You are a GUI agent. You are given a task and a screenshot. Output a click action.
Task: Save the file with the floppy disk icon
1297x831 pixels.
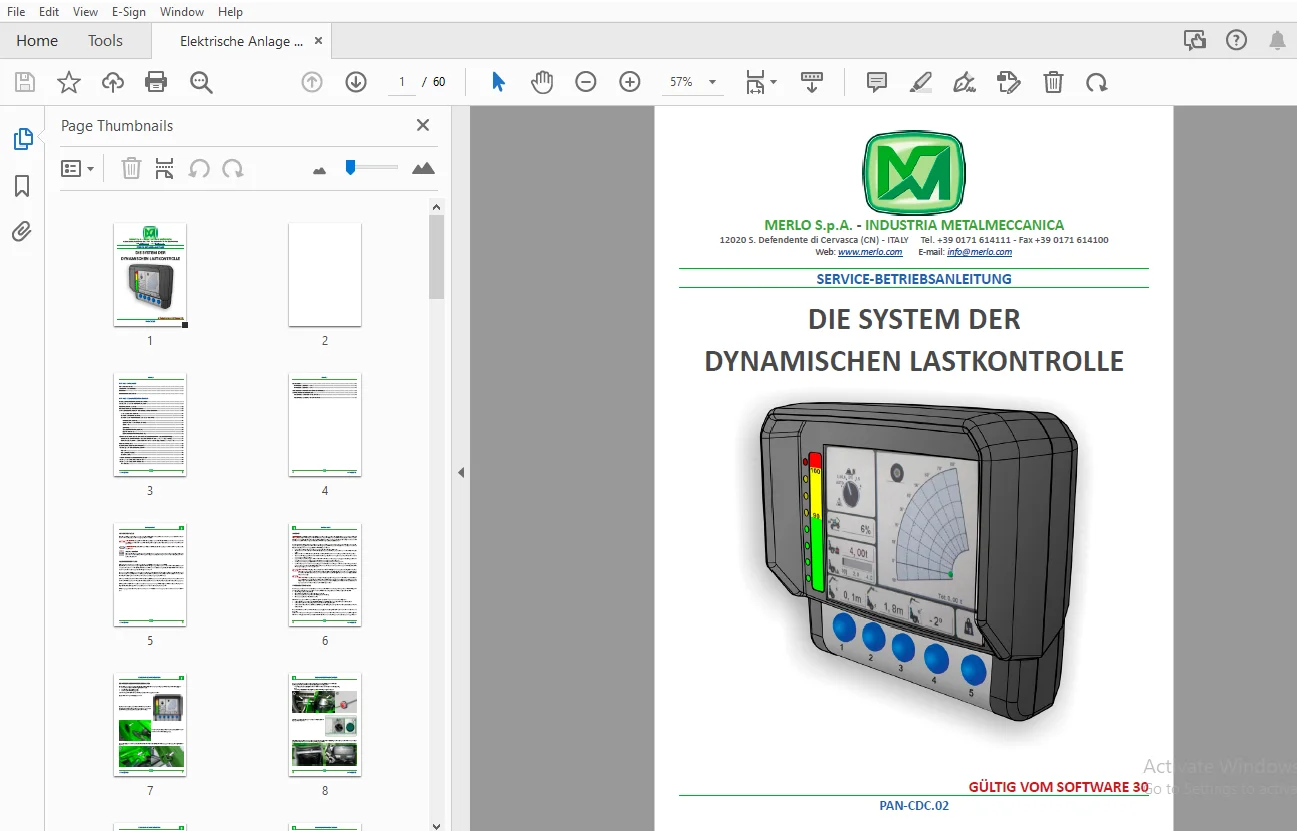tap(25, 82)
